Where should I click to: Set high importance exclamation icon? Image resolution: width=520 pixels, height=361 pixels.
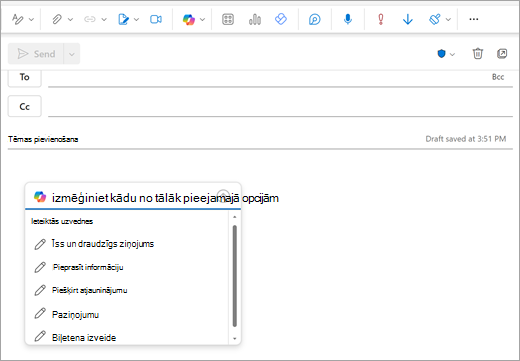click(381, 19)
